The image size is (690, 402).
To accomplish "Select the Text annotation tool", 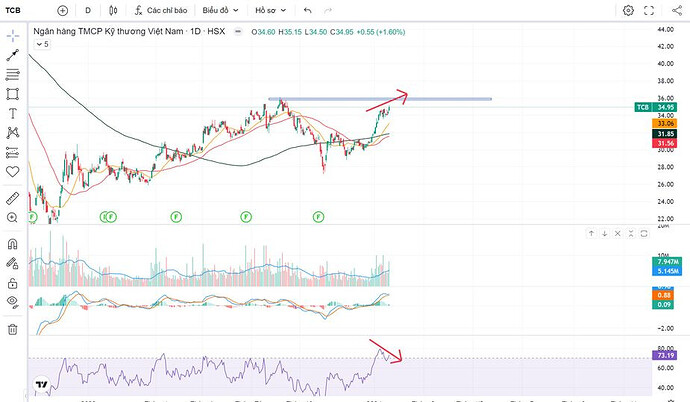I will click(13, 113).
